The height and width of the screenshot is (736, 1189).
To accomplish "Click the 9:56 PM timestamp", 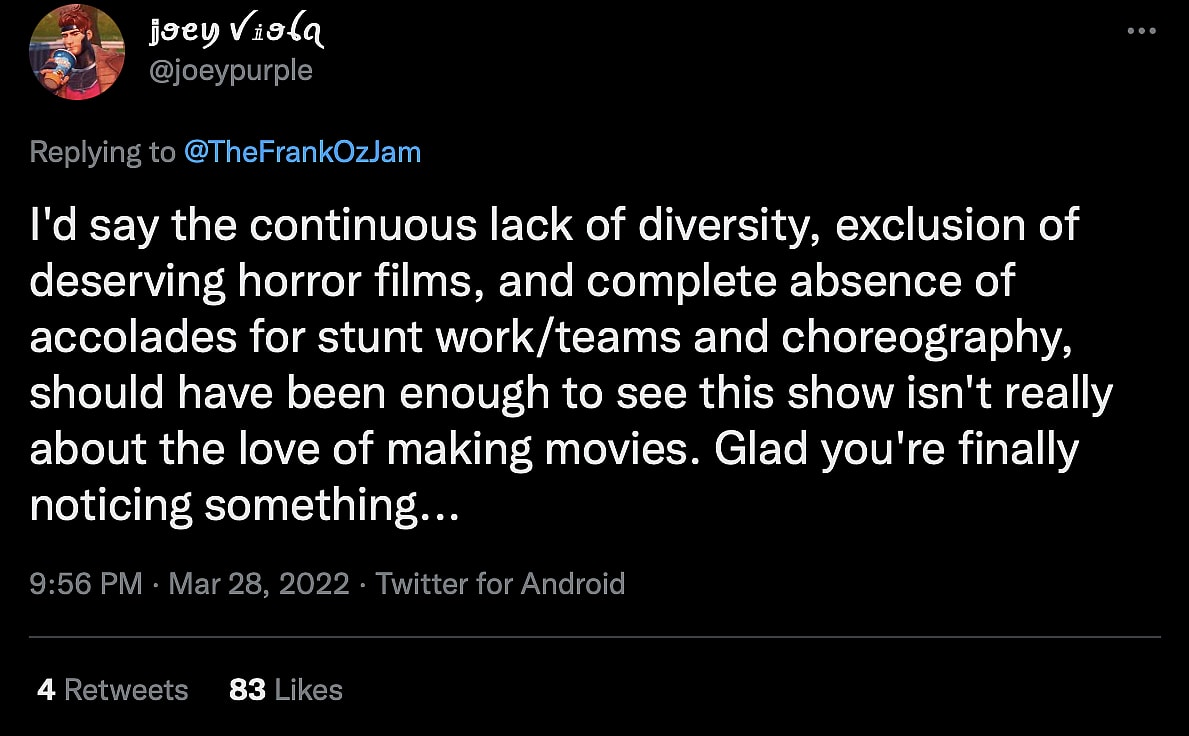I will (x=86, y=583).
